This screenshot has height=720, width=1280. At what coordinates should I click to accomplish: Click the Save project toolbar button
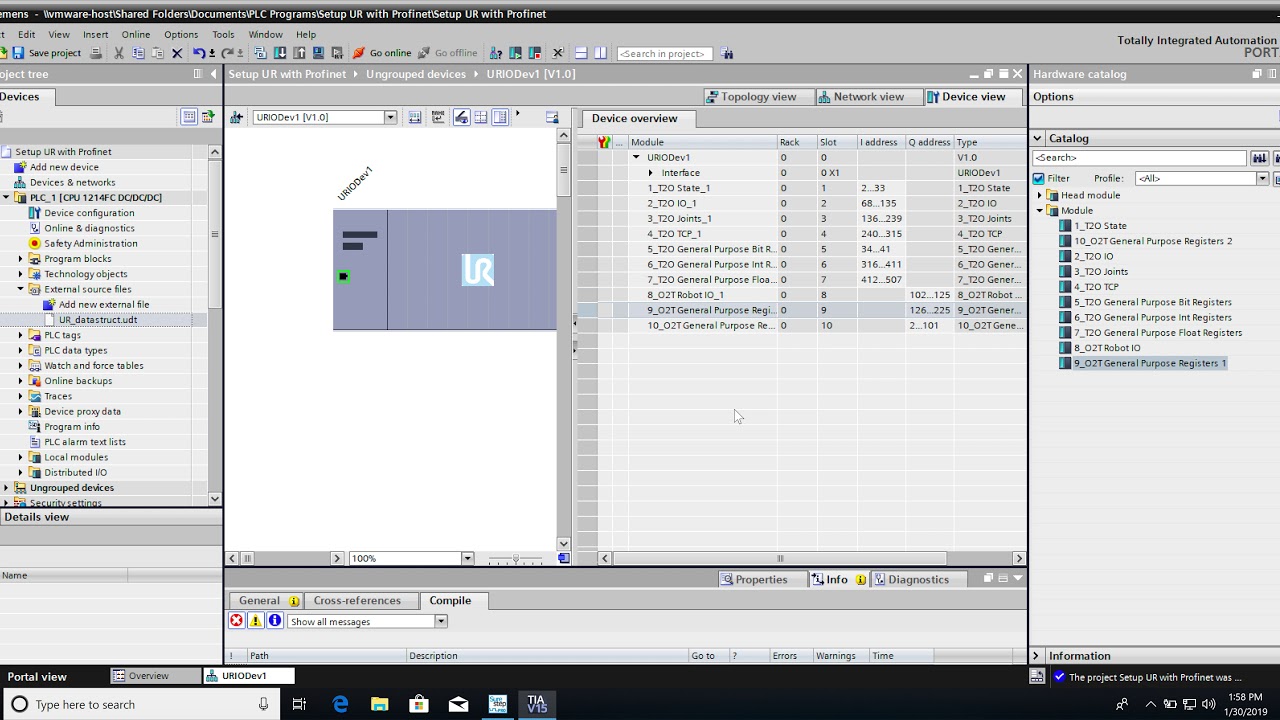coord(47,53)
